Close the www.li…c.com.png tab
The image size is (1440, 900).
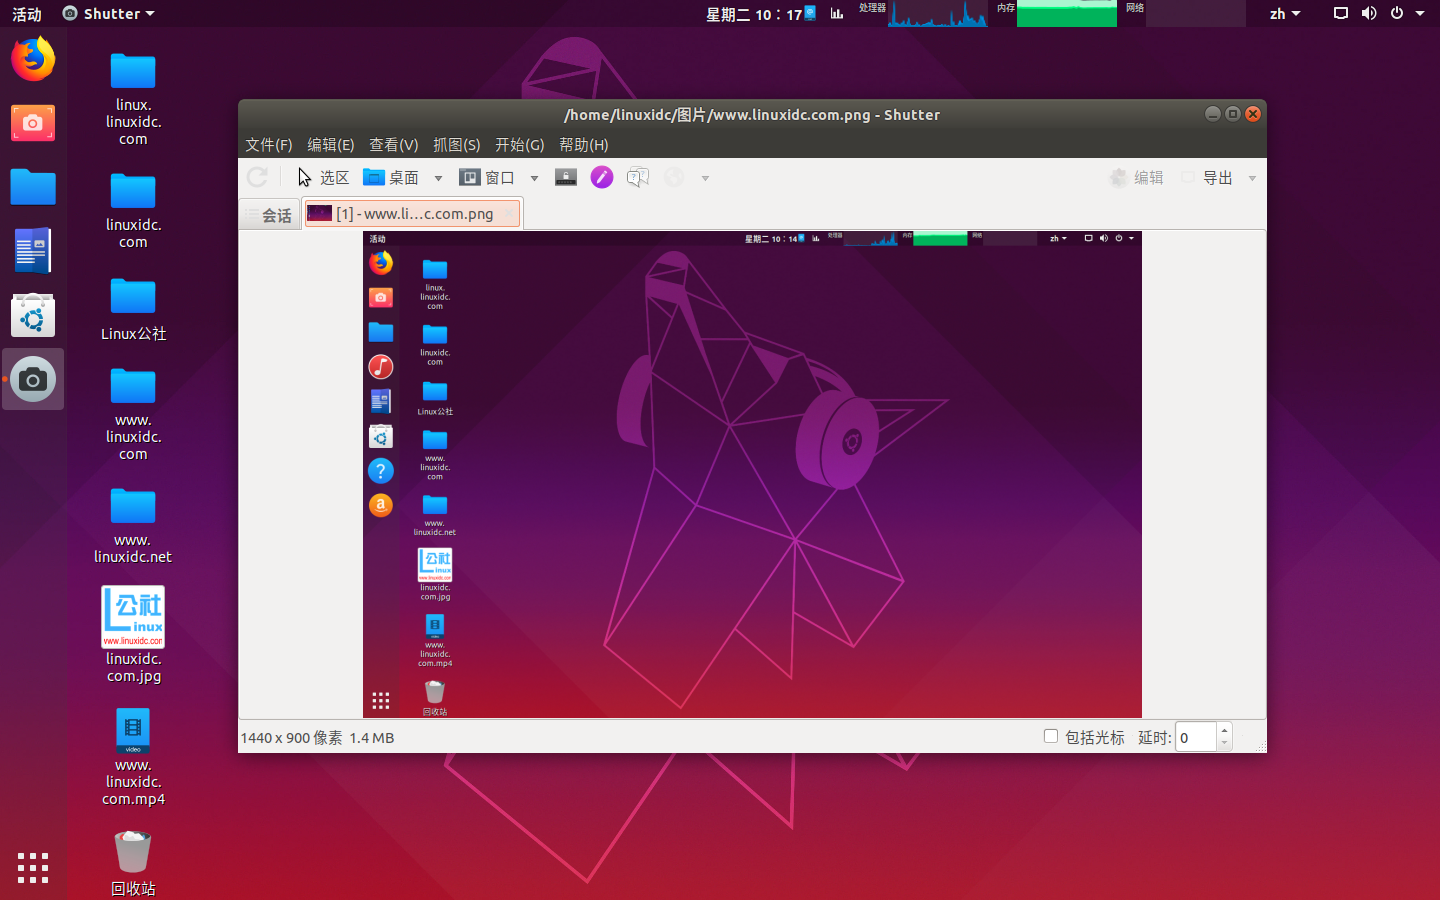click(x=509, y=212)
